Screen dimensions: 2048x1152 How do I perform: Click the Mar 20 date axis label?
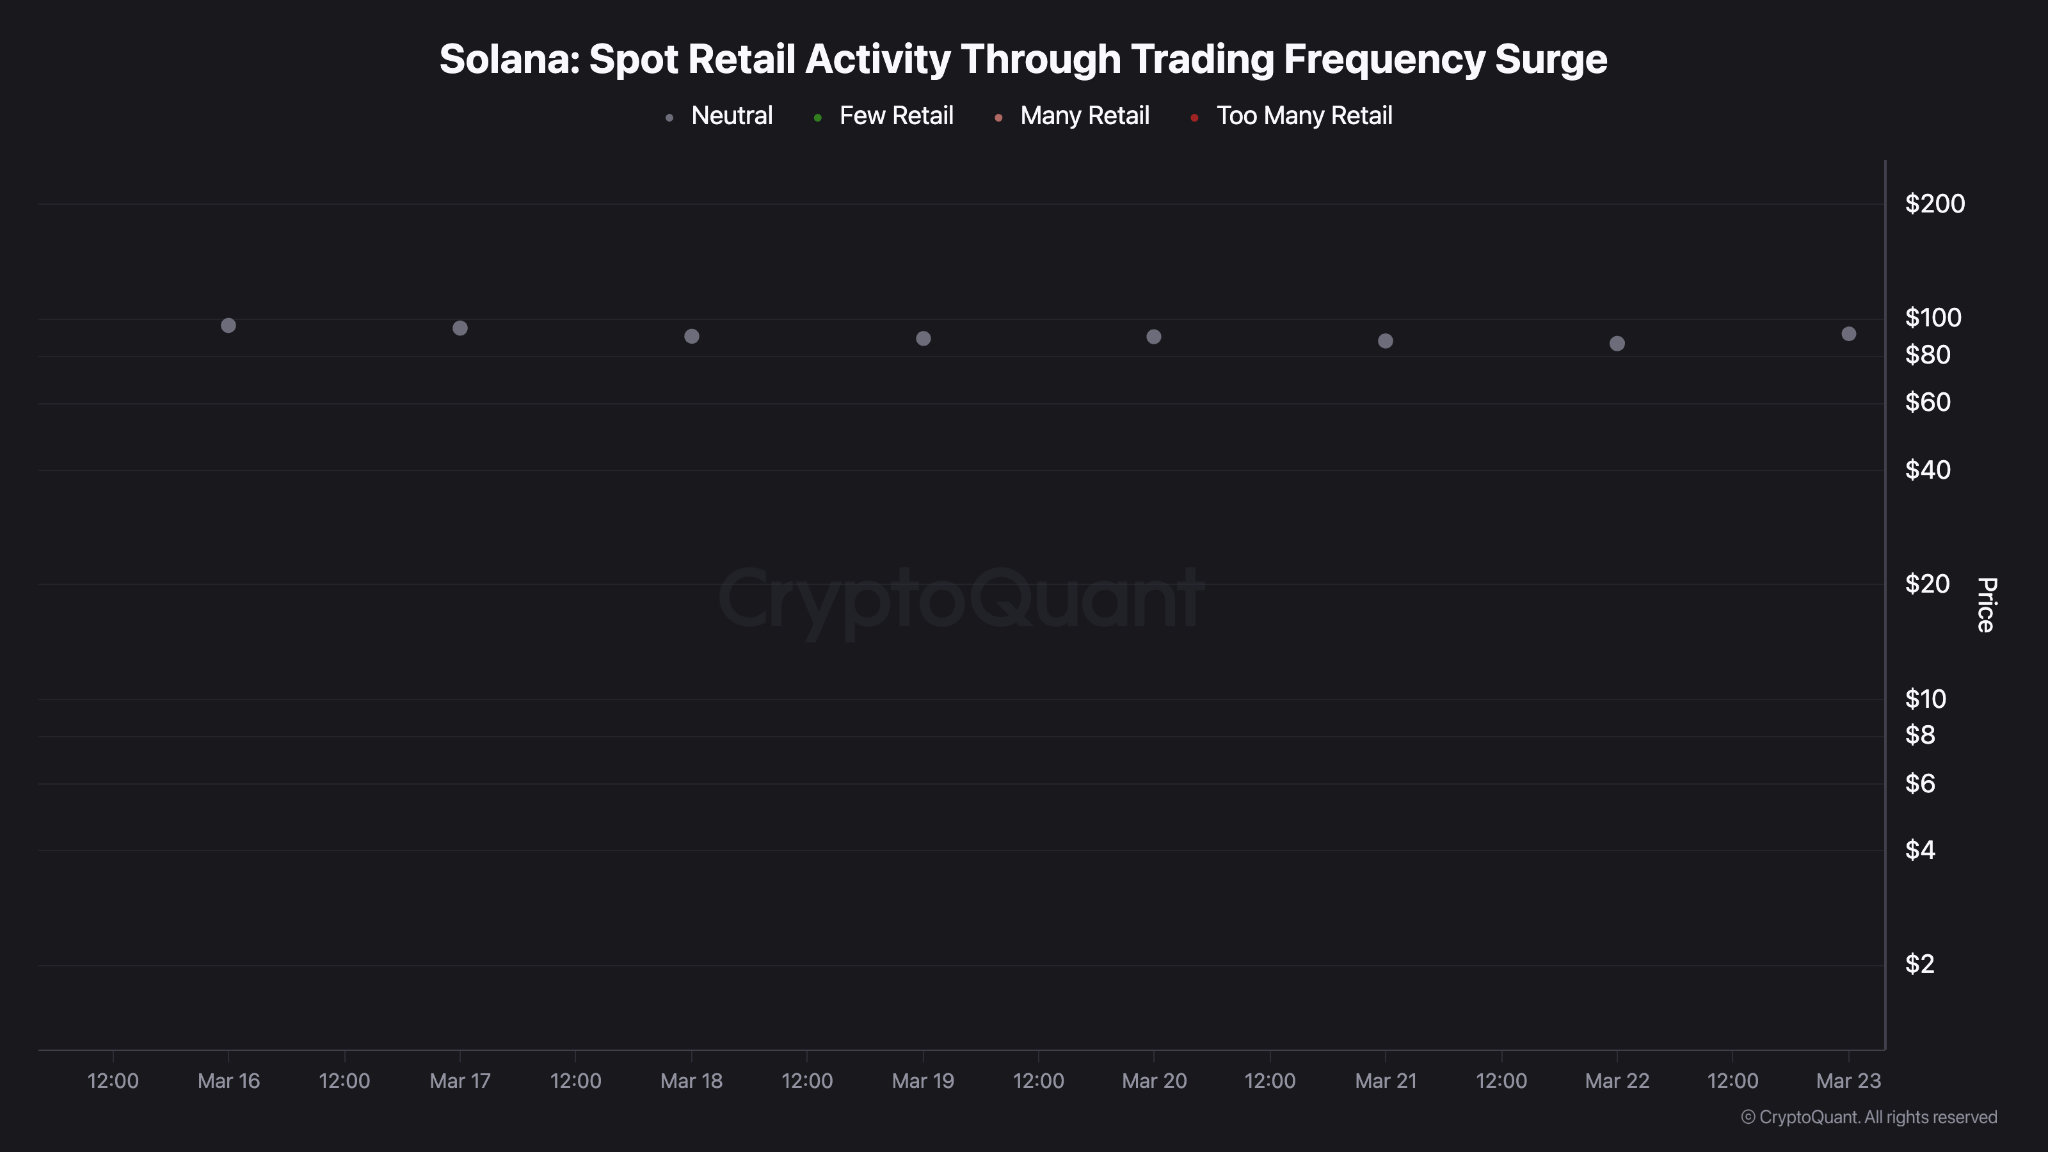1154,1081
